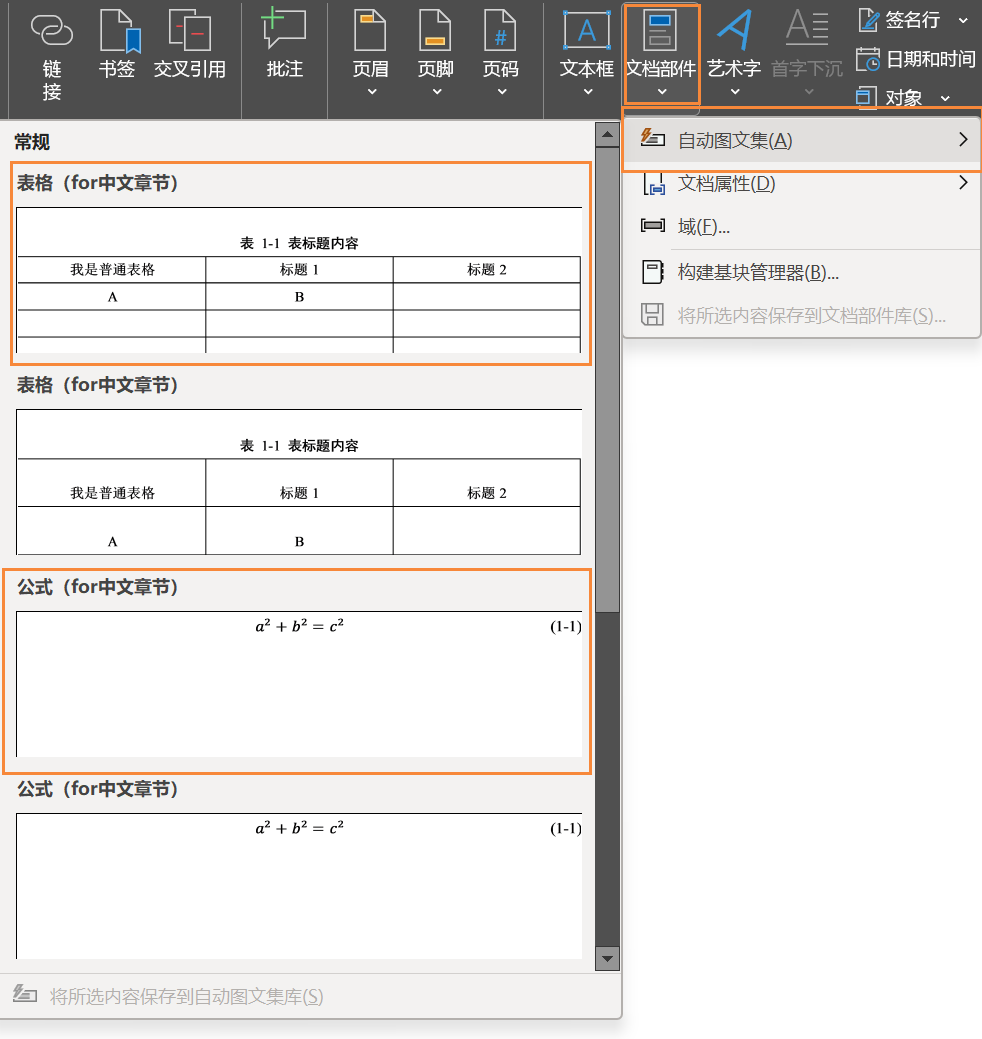This screenshot has width=982, height=1039.
Task: Click the 页码 page number icon
Action: click(500, 30)
